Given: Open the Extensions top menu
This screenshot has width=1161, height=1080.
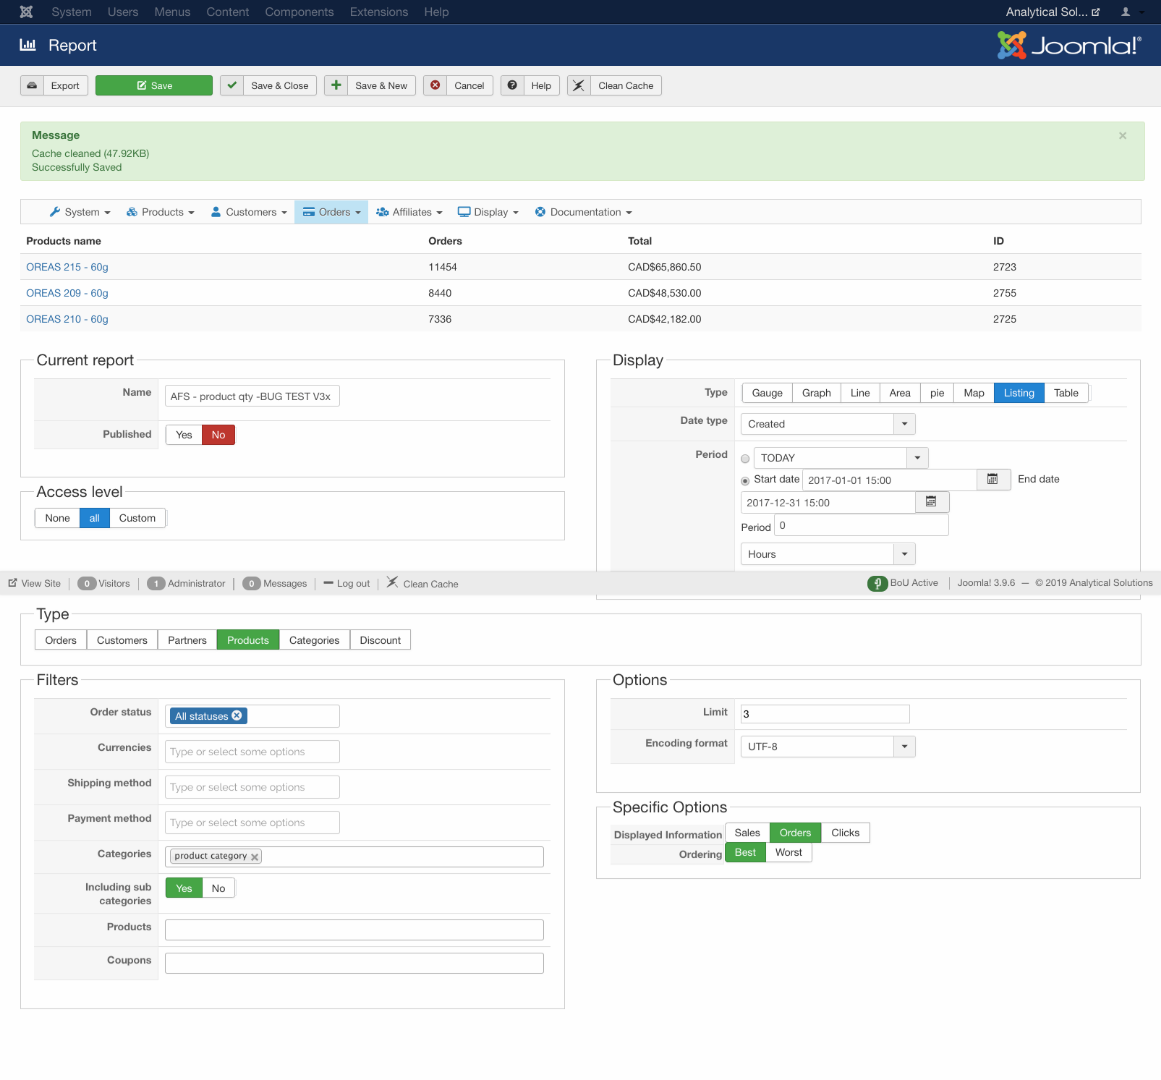Looking at the screenshot, I should [378, 12].
